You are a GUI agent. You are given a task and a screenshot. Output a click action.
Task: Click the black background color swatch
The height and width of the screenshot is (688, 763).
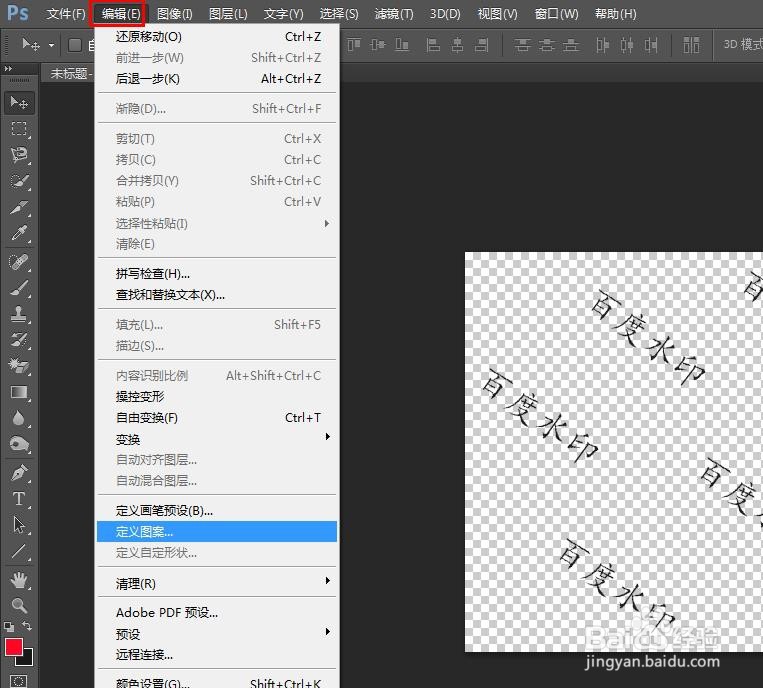[x=27, y=659]
